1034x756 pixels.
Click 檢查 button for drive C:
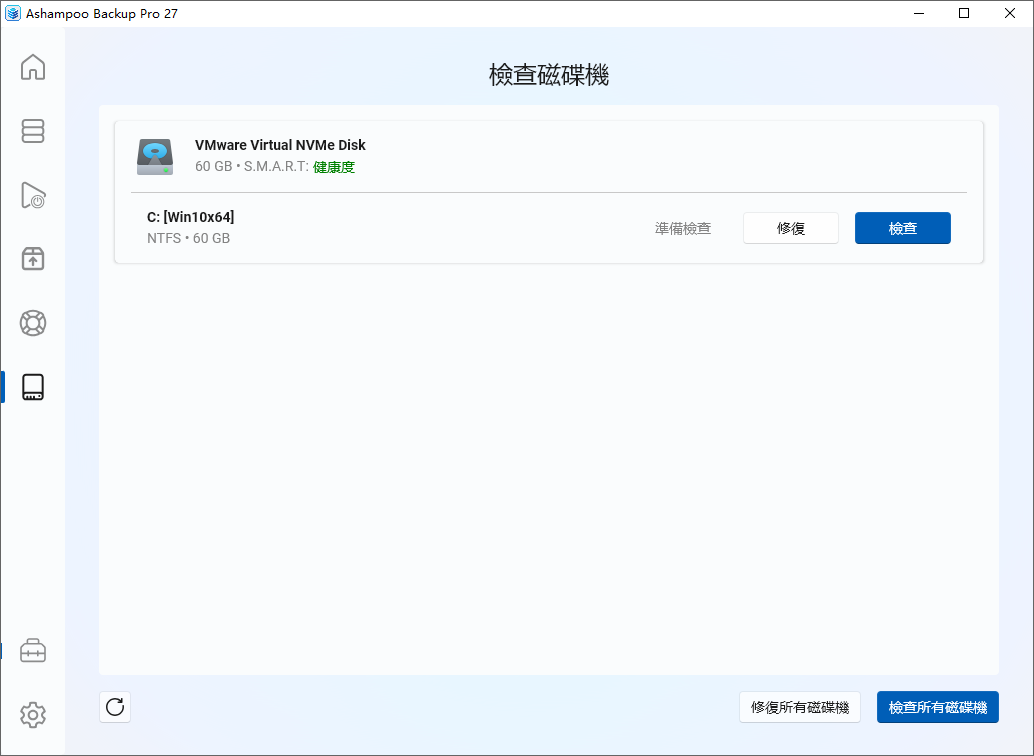coord(903,228)
